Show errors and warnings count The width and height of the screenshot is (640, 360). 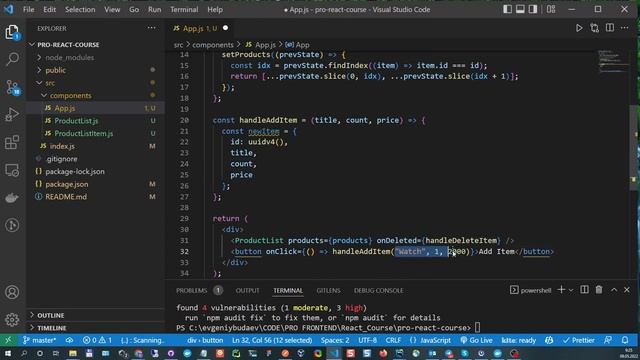click(x=97, y=340)
